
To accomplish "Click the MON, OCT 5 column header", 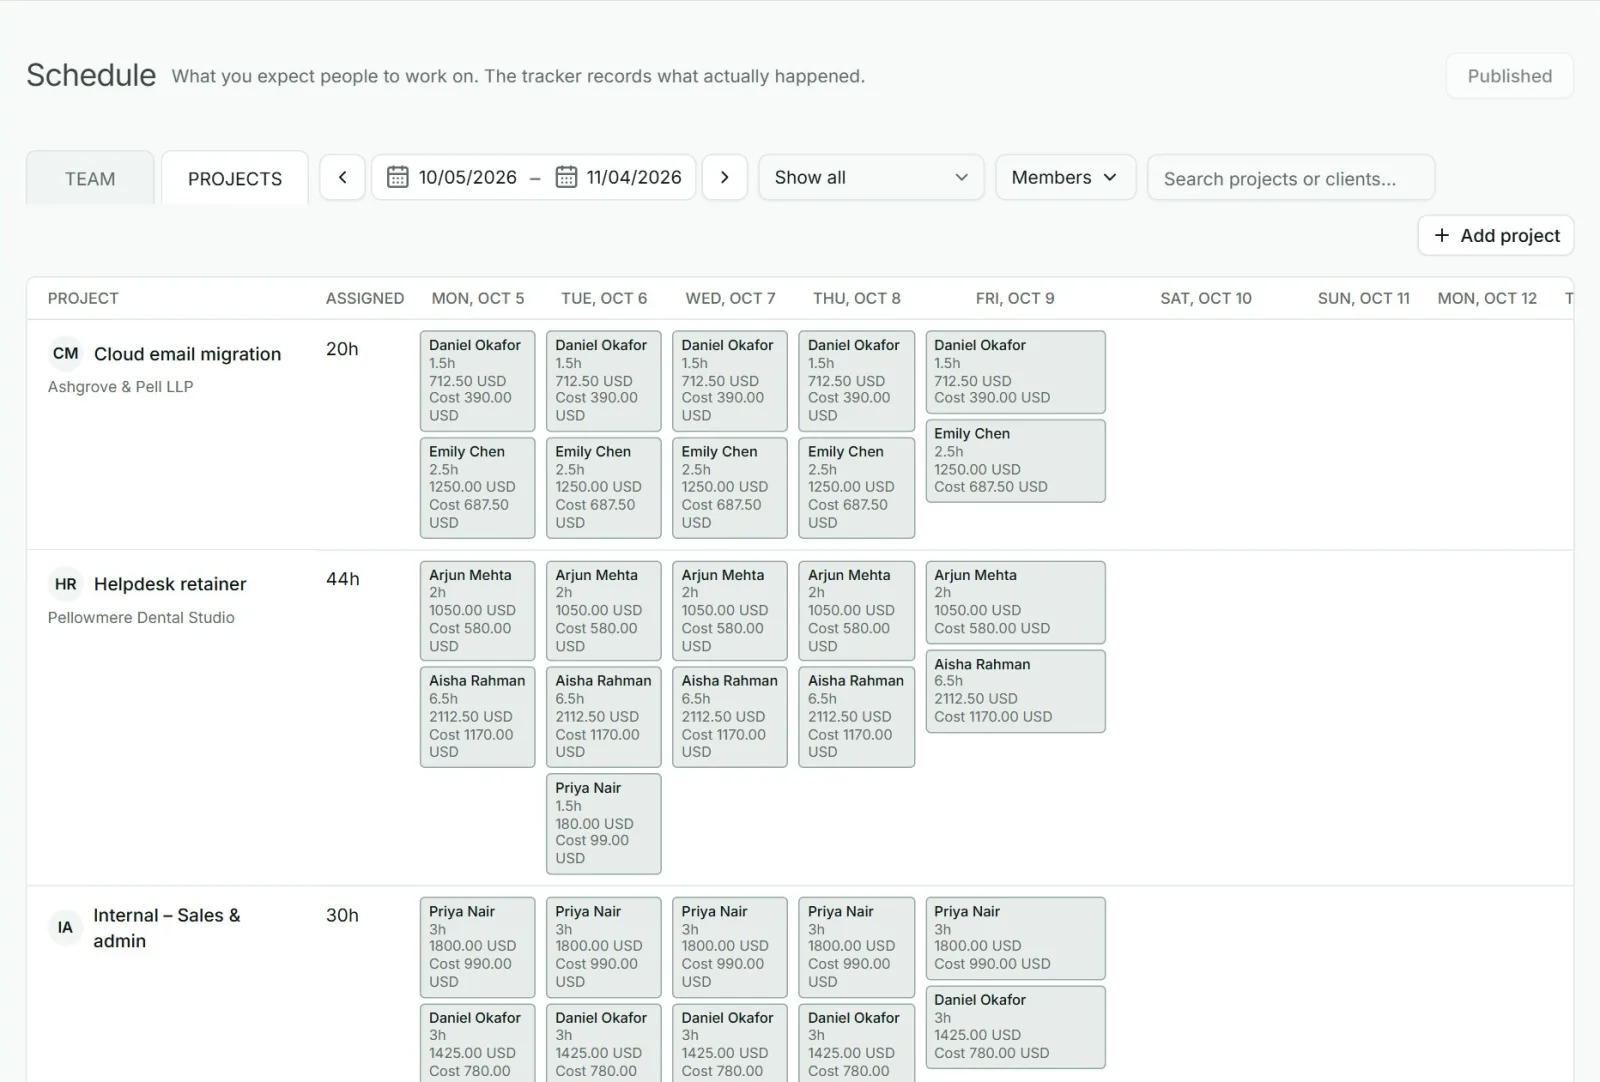I will pos(478,298).
